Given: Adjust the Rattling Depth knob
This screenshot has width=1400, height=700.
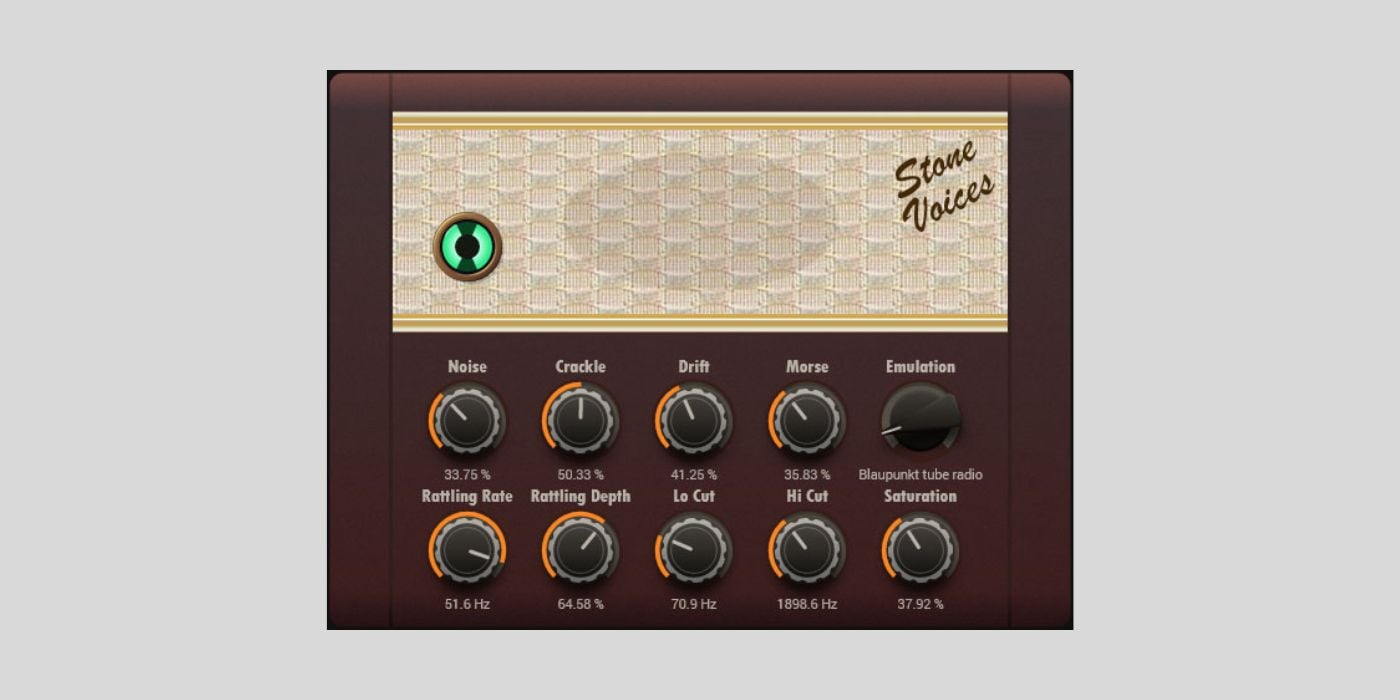Looking at the screenshot, I should coord(581,551).
